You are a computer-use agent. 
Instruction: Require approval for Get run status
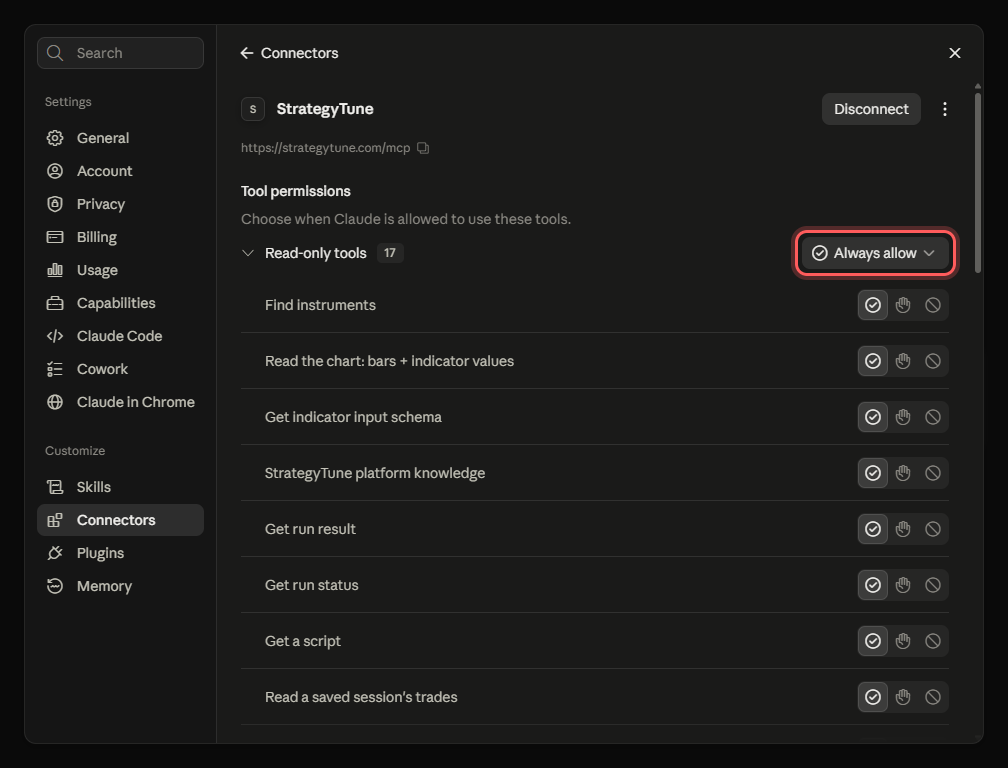(903, 585)
